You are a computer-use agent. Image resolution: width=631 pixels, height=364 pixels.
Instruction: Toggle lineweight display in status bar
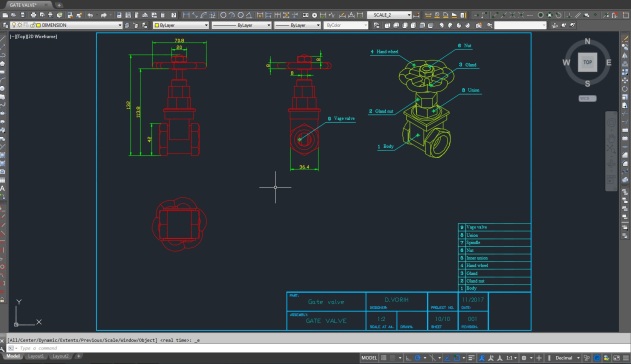click(471, 358)
